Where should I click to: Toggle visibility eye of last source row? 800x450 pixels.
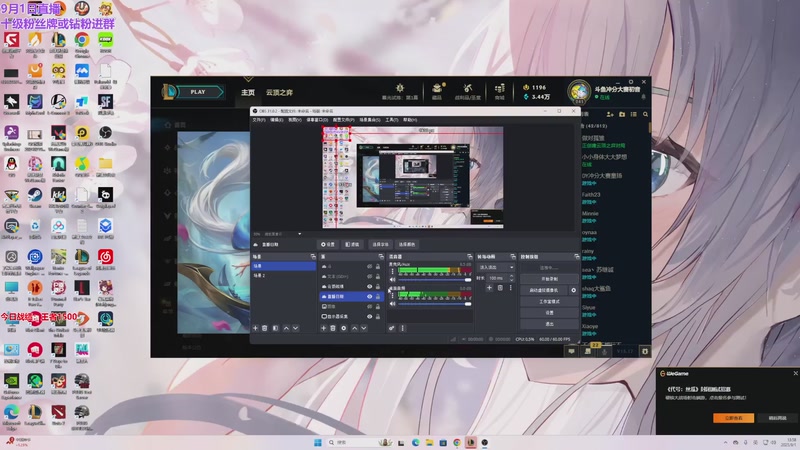369,316
